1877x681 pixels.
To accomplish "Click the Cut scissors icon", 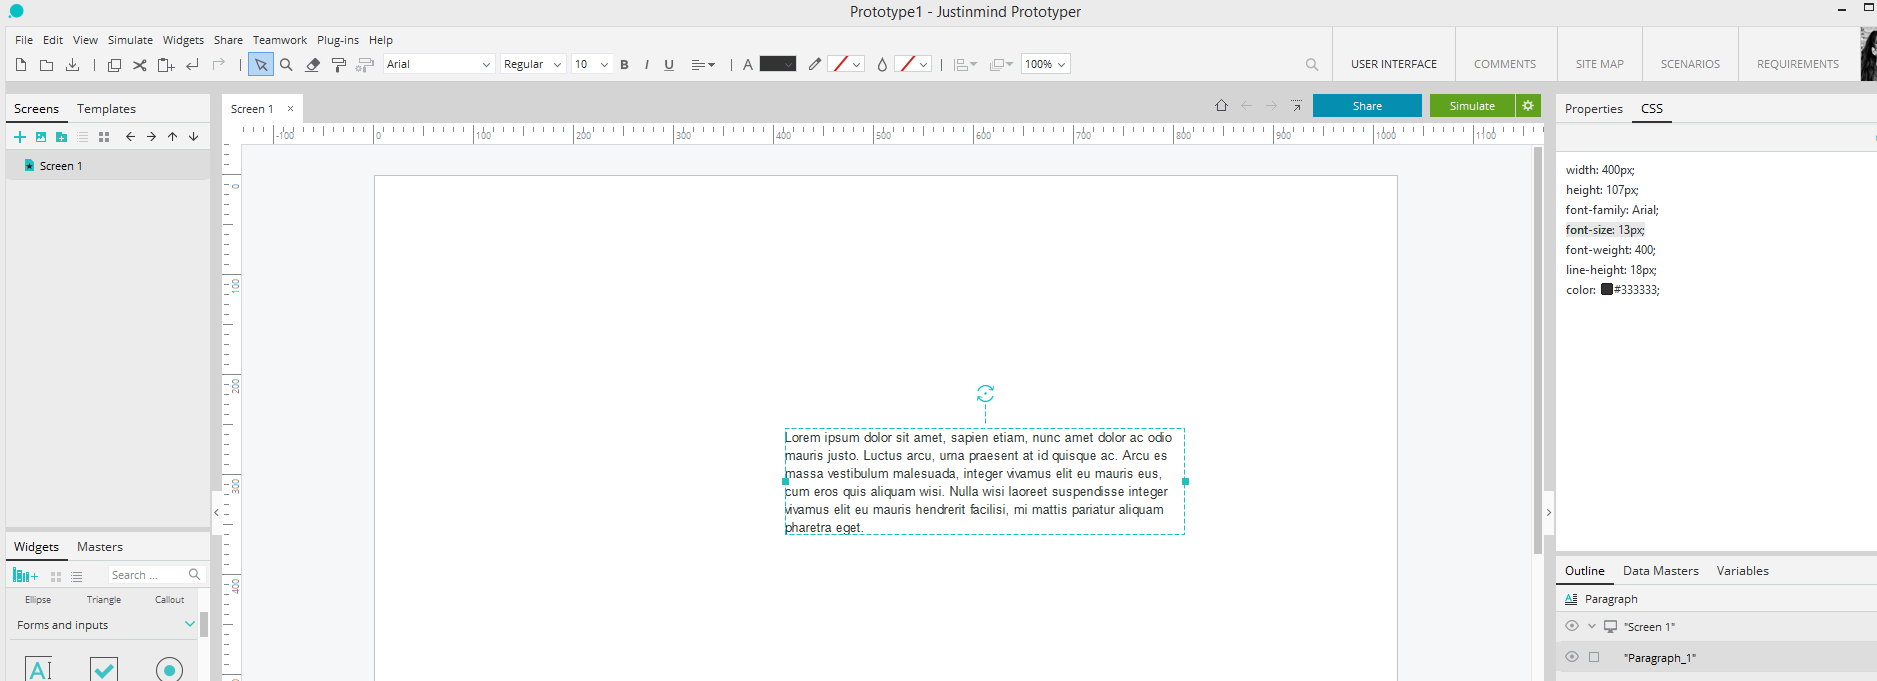I will [140, 65].
